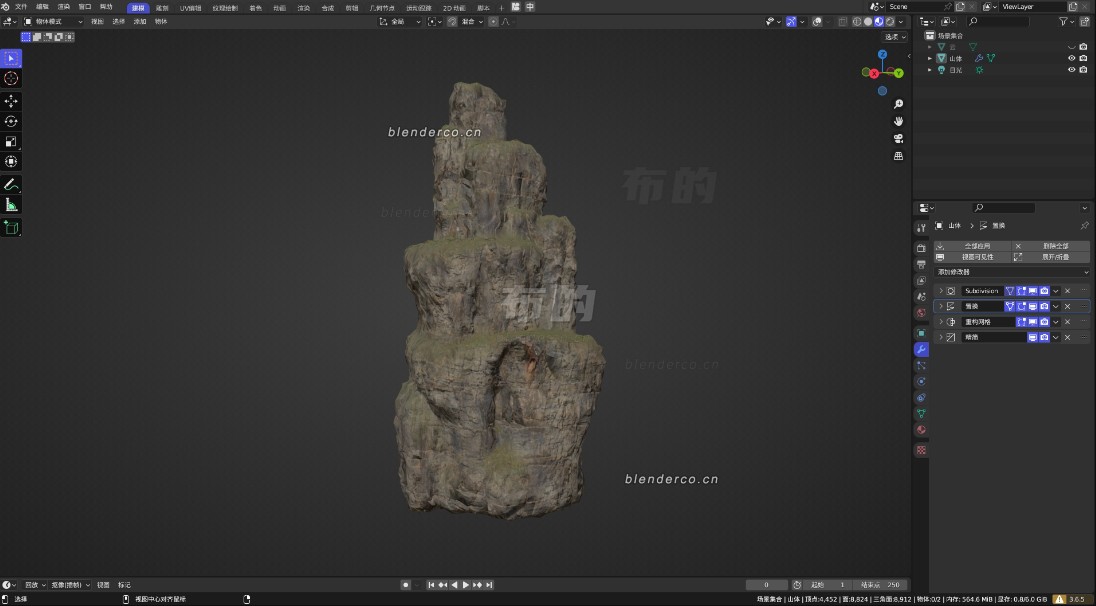Viewport: 1096px width, 606px height.
Task: Switch to solid viewport shading
Action: click(867, 22)
